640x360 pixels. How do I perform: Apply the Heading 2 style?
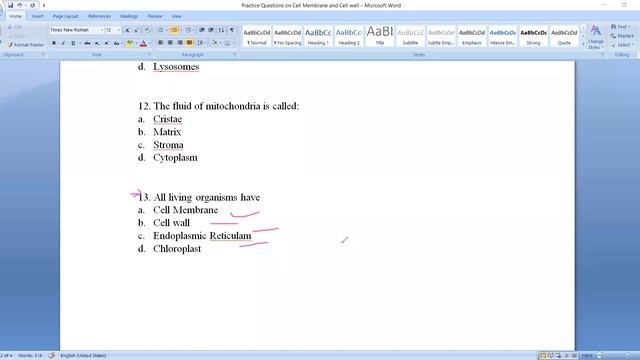click(349, 36)
